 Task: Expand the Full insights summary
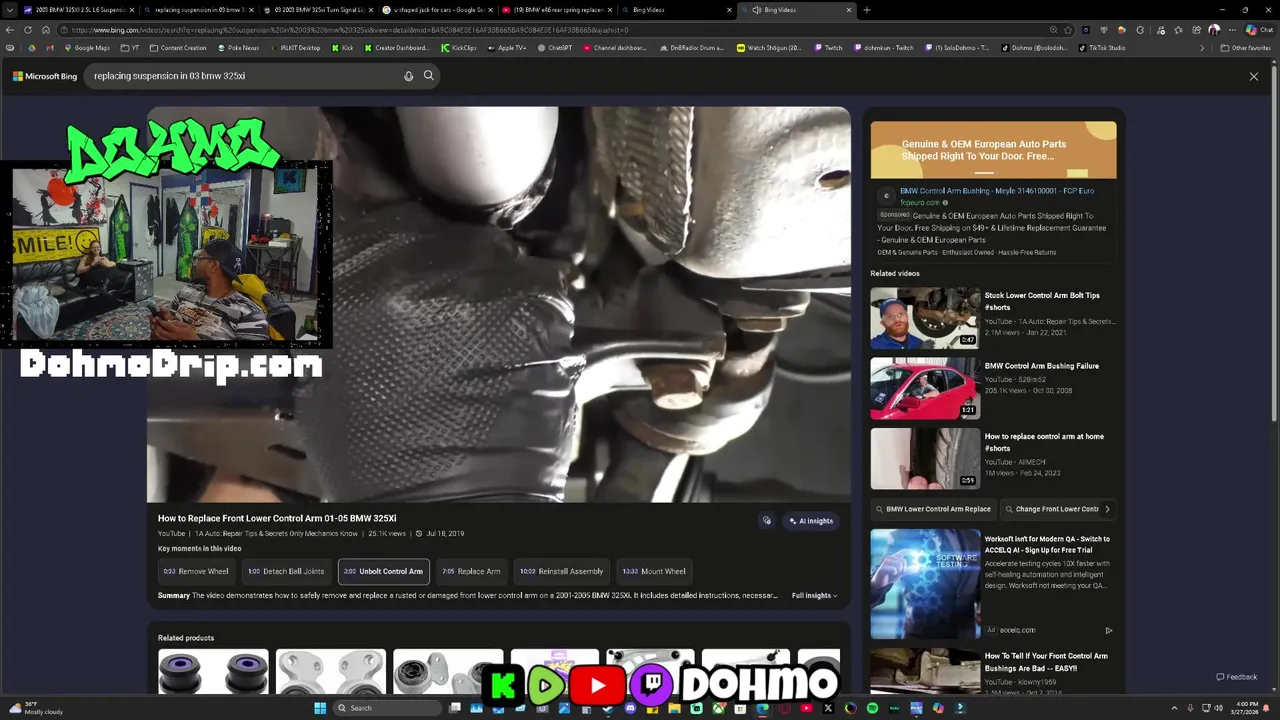(814, 596)
